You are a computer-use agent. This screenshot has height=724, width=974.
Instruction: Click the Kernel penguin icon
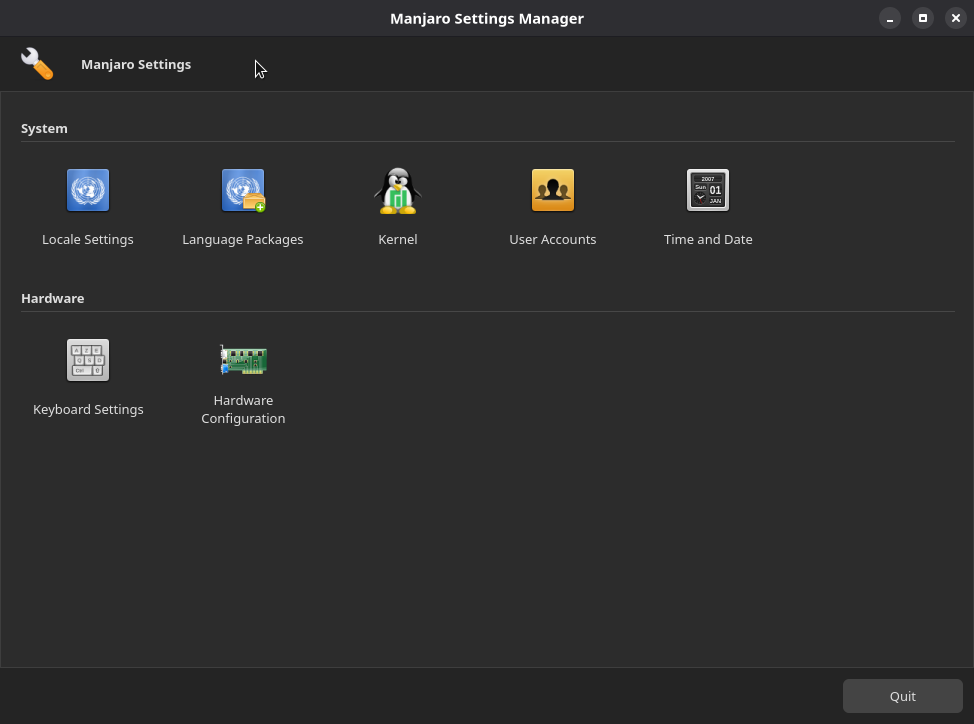click(x=398, y=190)
